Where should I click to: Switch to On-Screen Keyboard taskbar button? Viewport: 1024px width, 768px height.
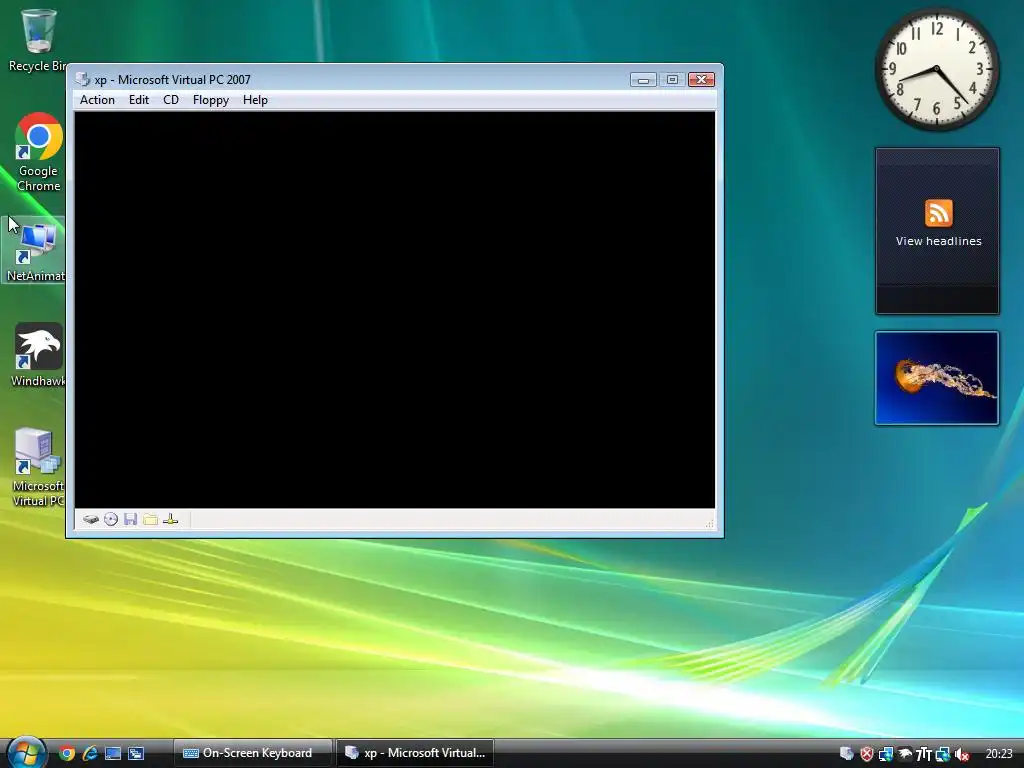point(253,753)
